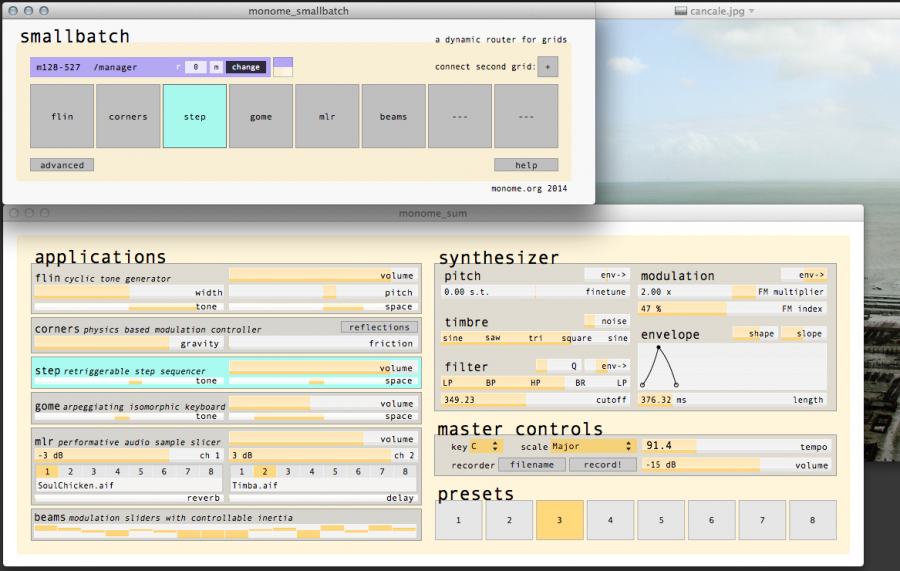The image size is (900, 571).
Task: Open help in smallbatch window
Action: coord(526,165)
